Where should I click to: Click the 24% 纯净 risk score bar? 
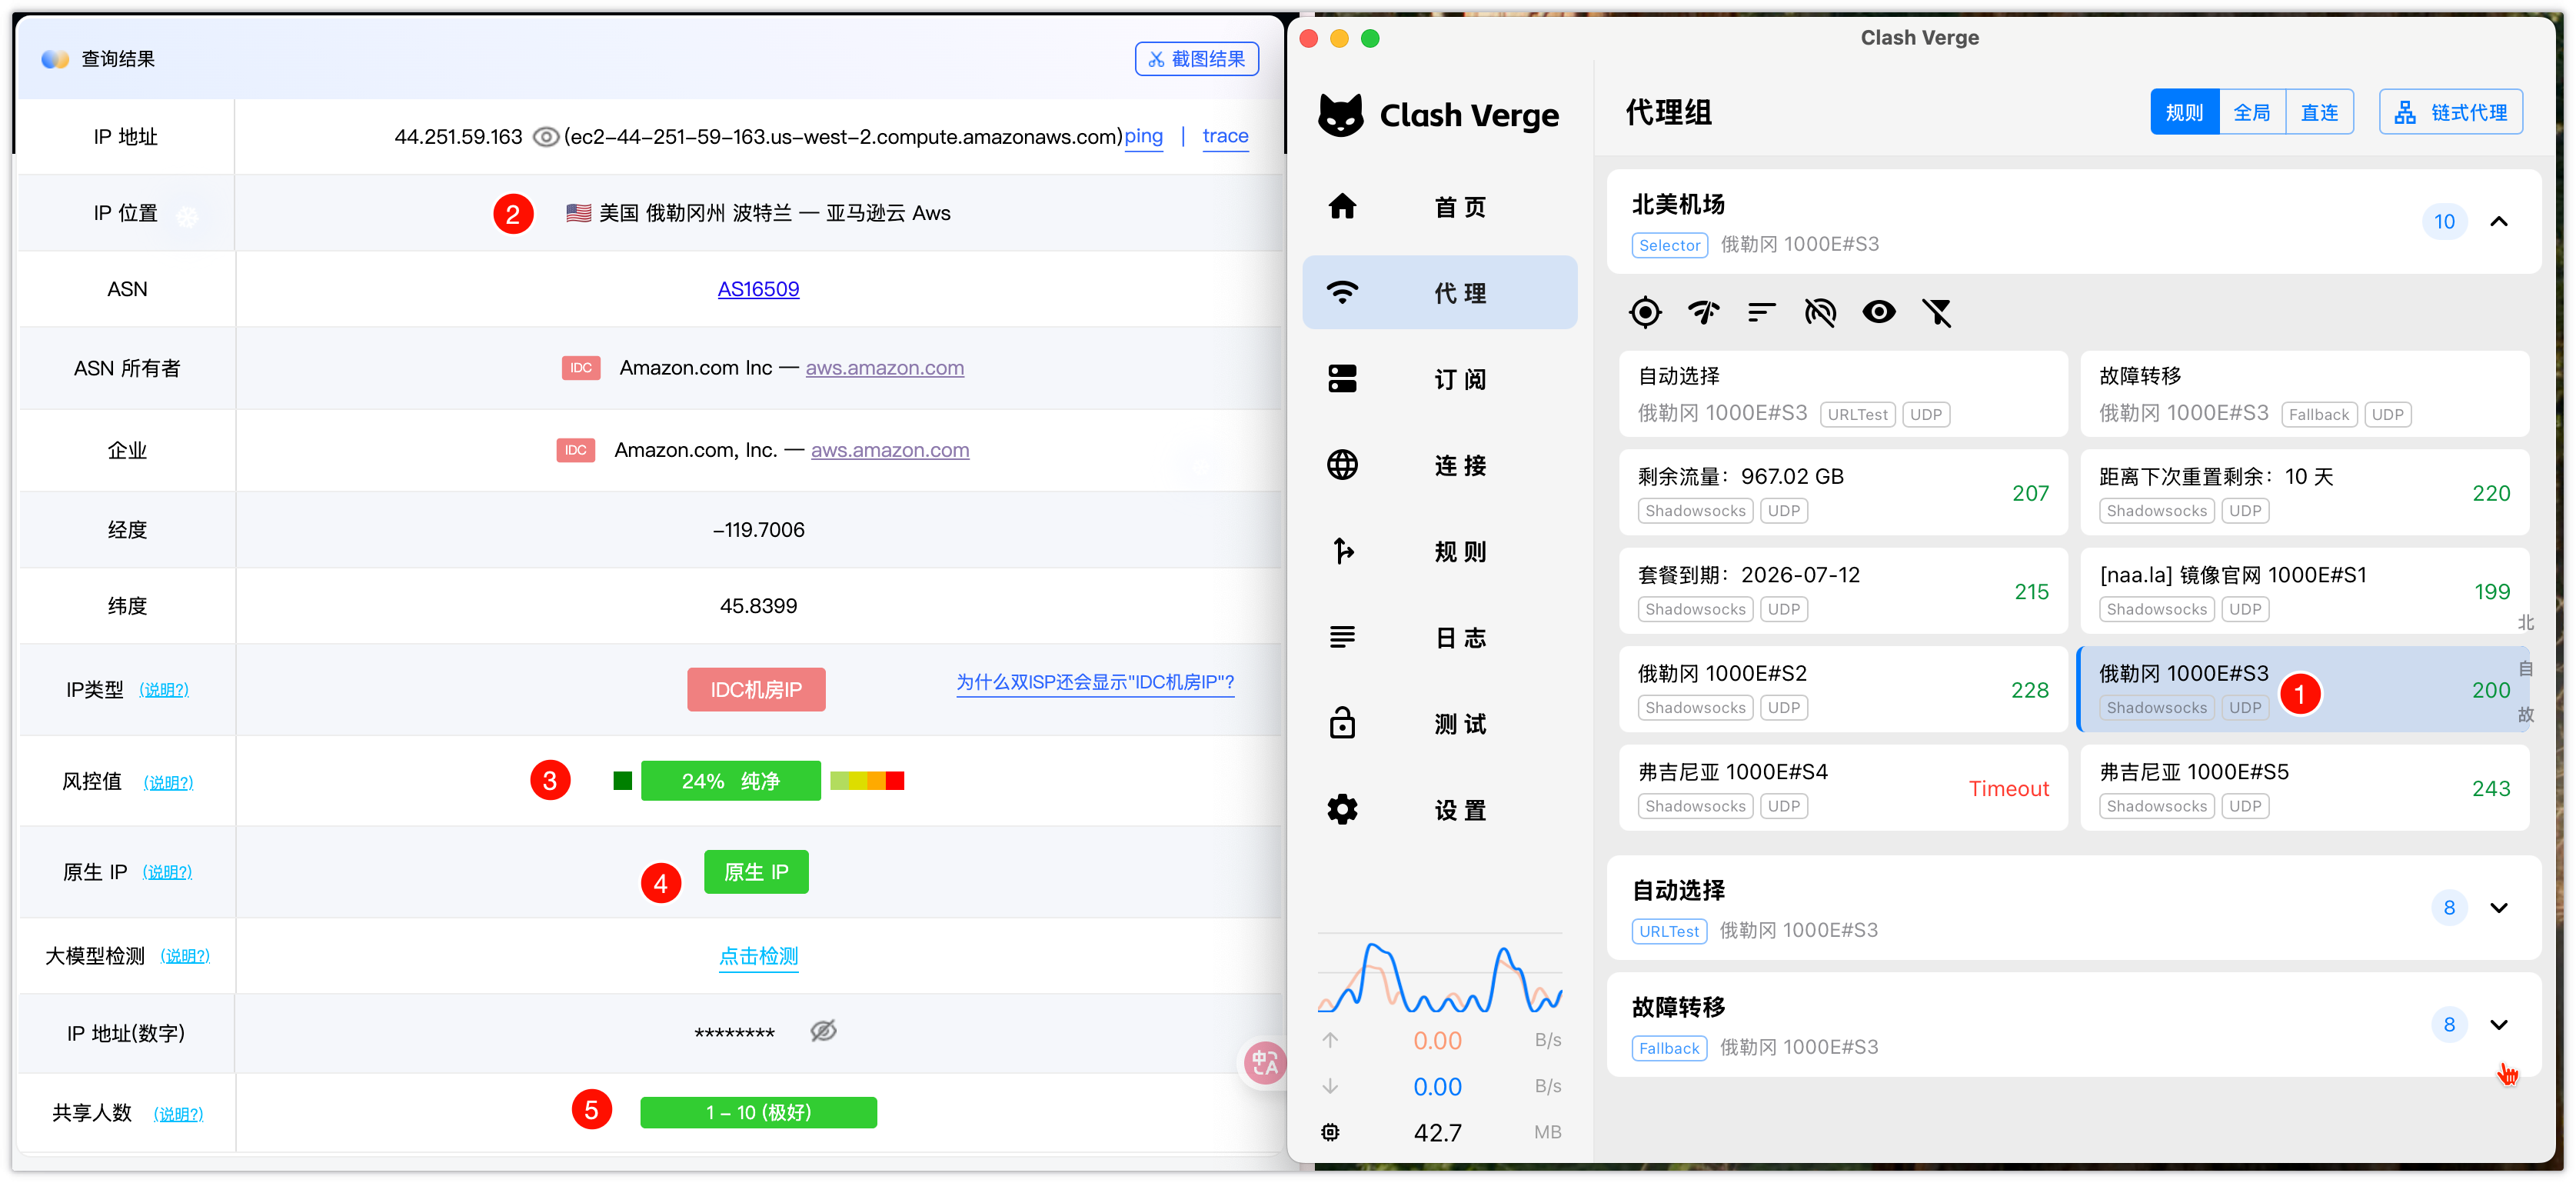tap(730, 782)
